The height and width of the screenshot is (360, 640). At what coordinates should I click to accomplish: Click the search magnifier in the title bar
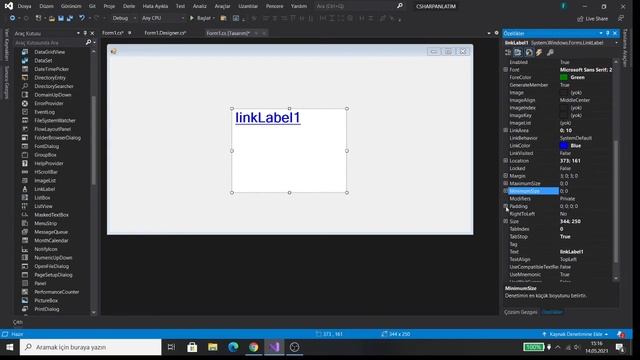pos(400,6)
